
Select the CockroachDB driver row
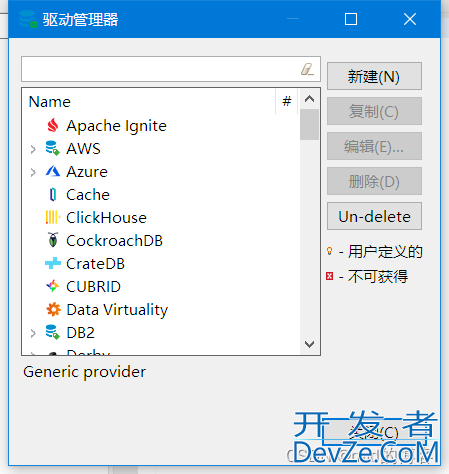pos(161,240)
